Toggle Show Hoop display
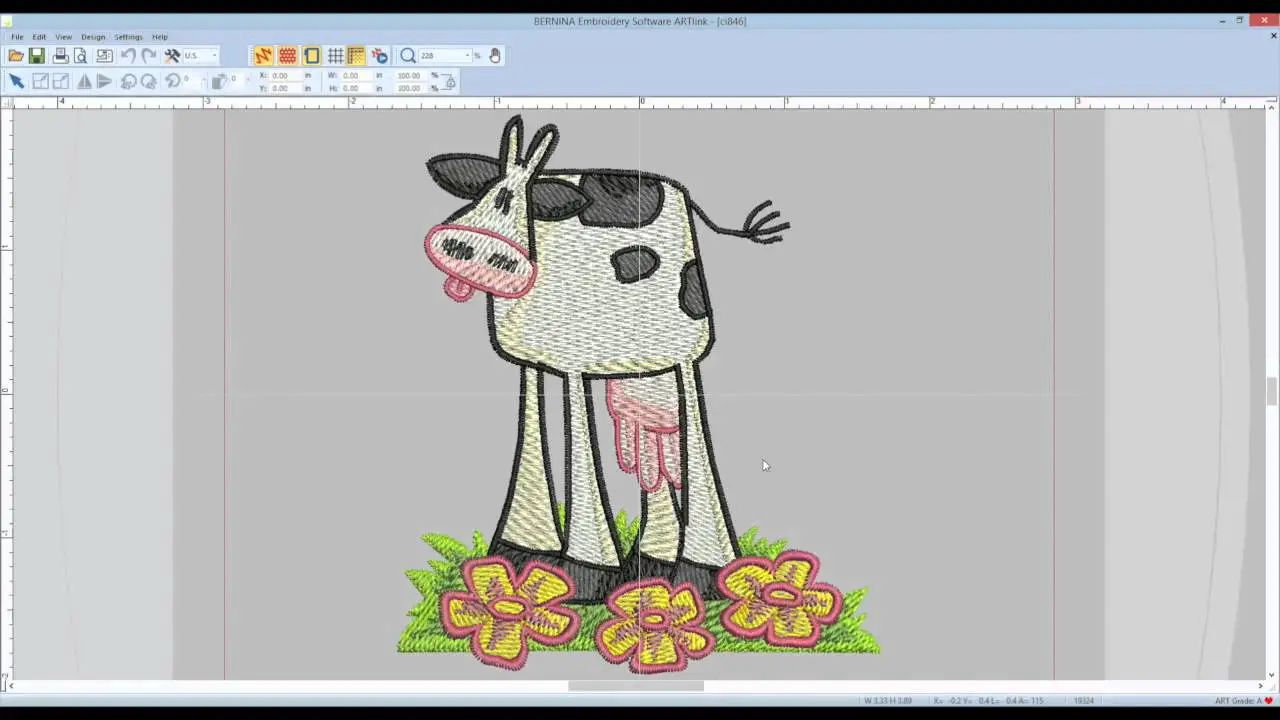The width and height of the screenshot is (1280, 720). [x=312, y=56]
